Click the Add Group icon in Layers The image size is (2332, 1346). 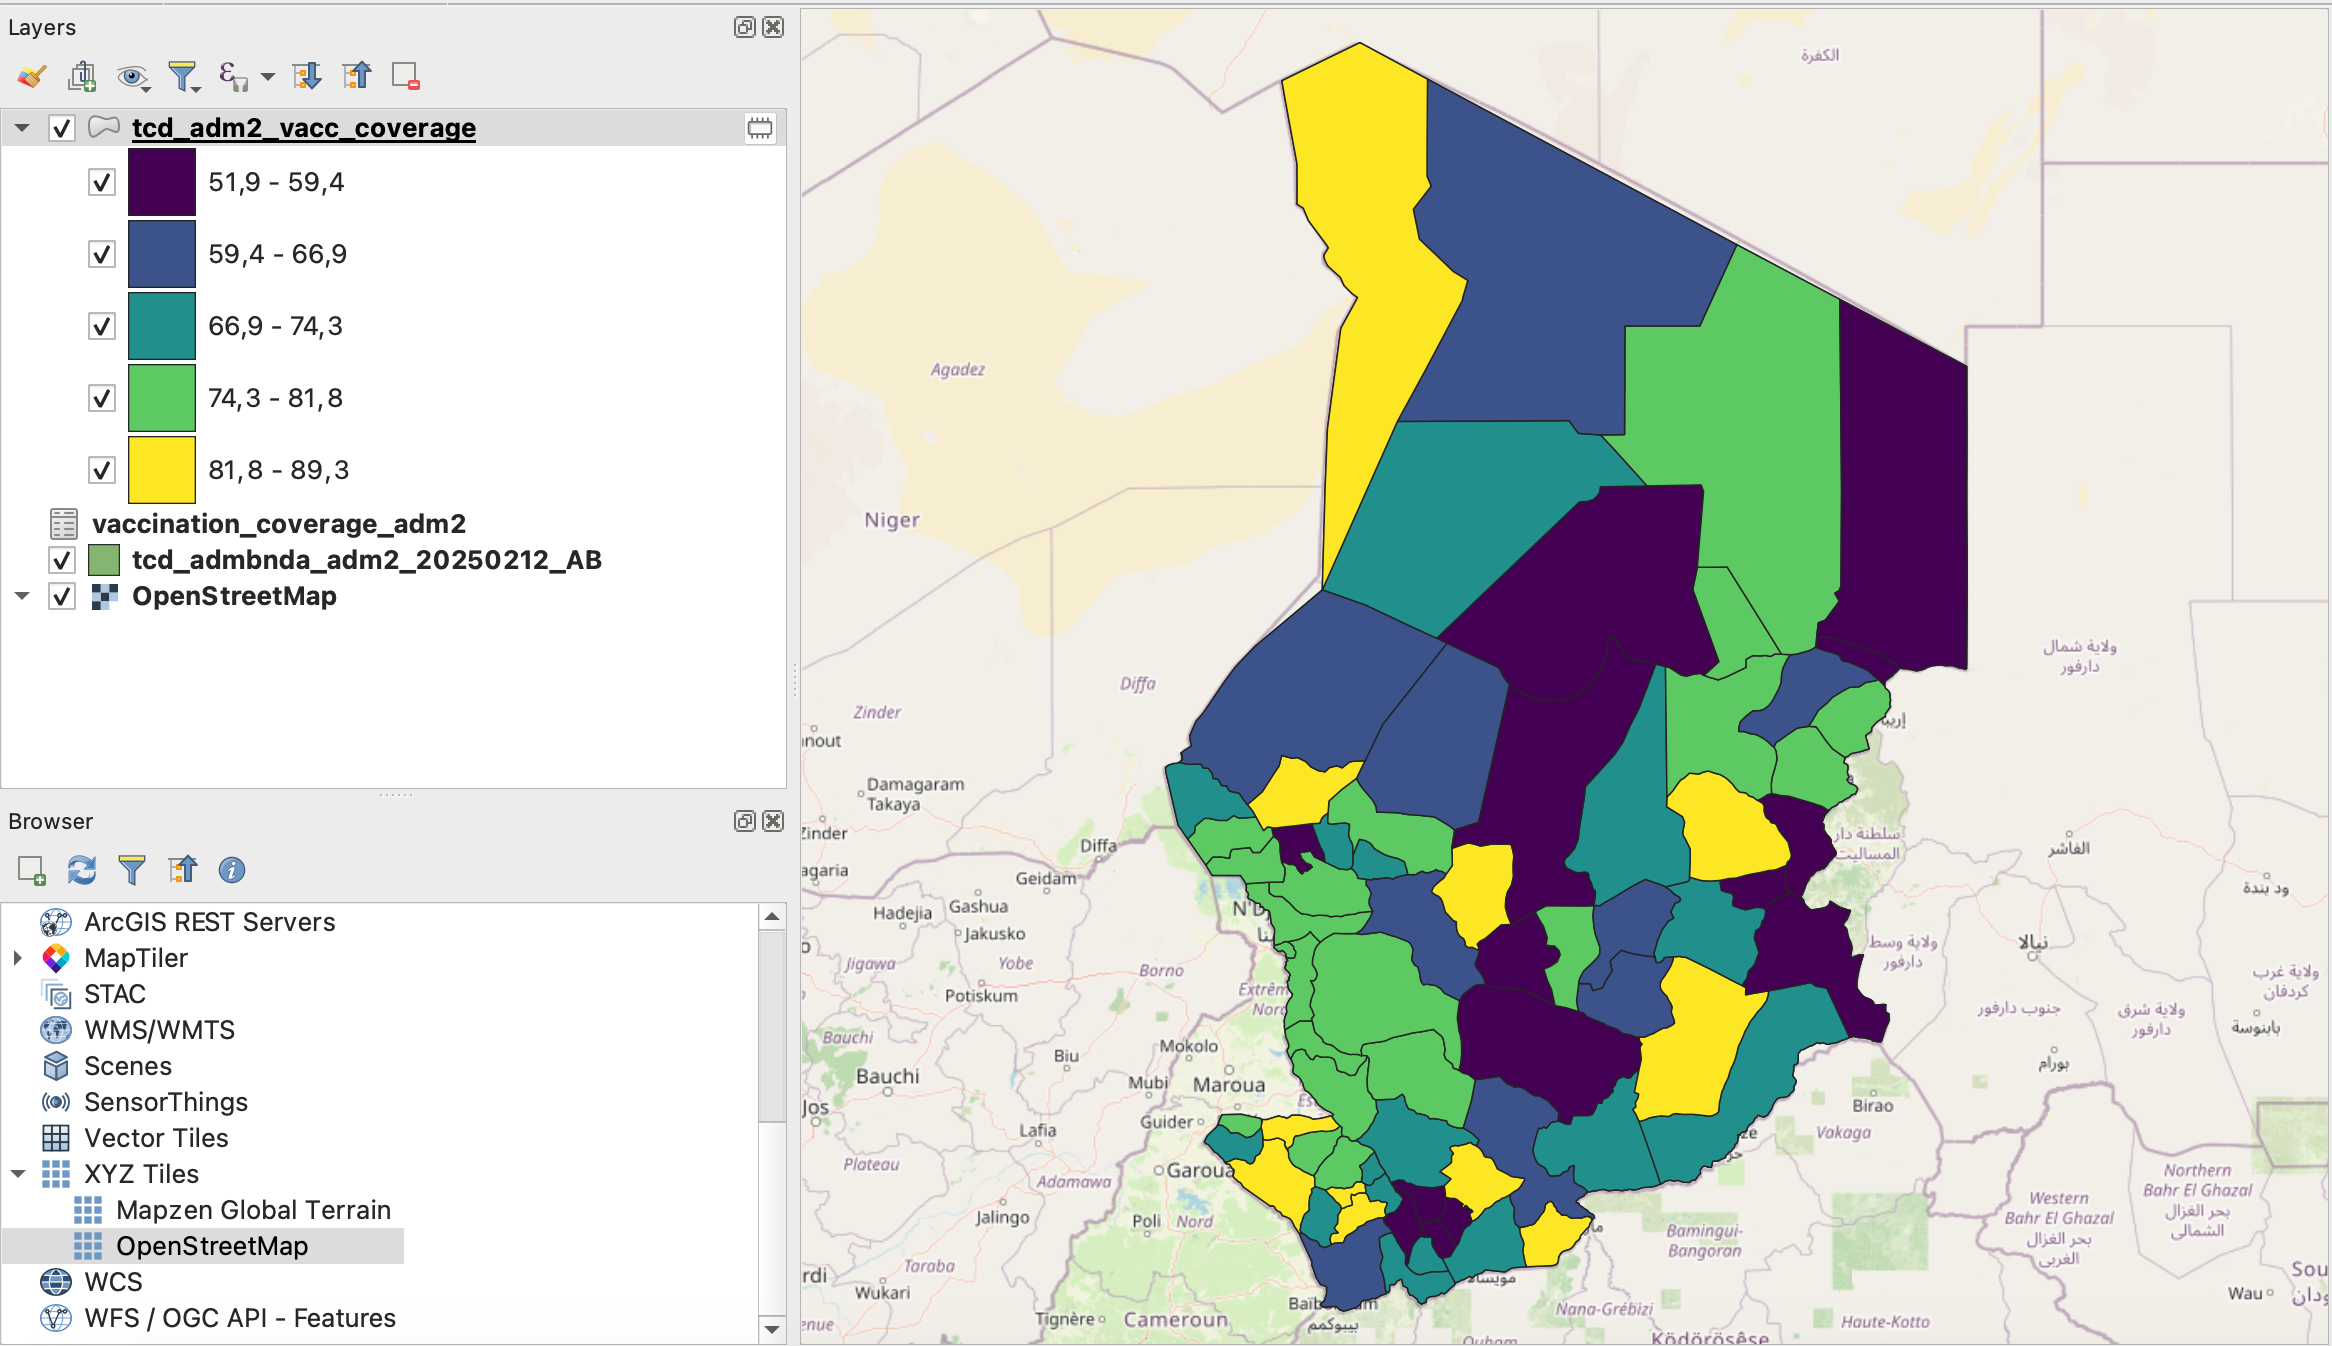82,76
